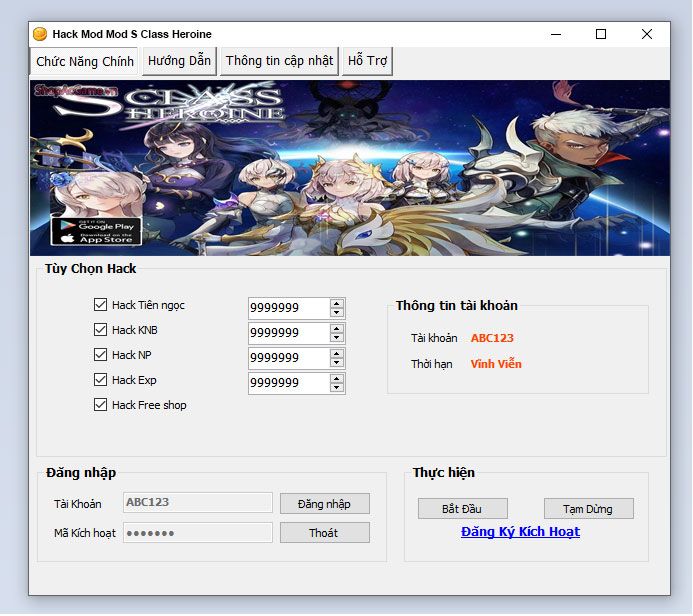The width and height of the screenshot is (693, 616).
Task: Click the Thoát button
Action: [x=325, y=533]
